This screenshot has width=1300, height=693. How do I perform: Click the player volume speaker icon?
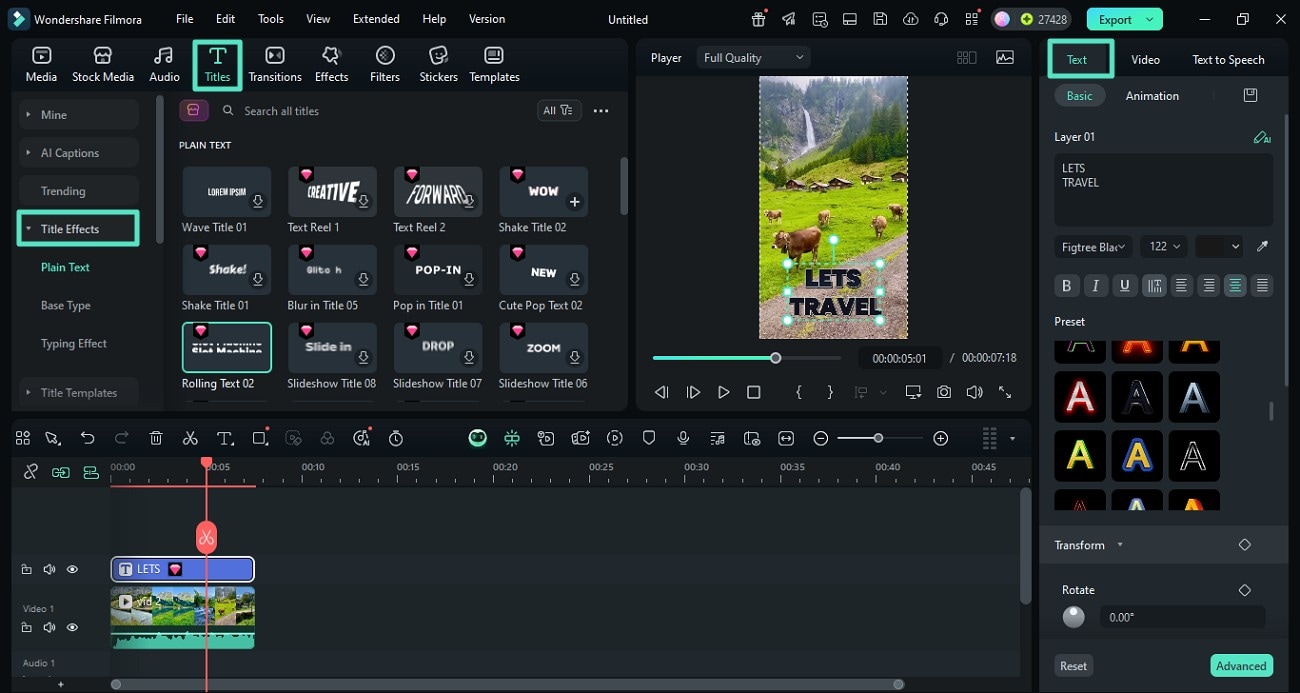click(x=974, y=393)
